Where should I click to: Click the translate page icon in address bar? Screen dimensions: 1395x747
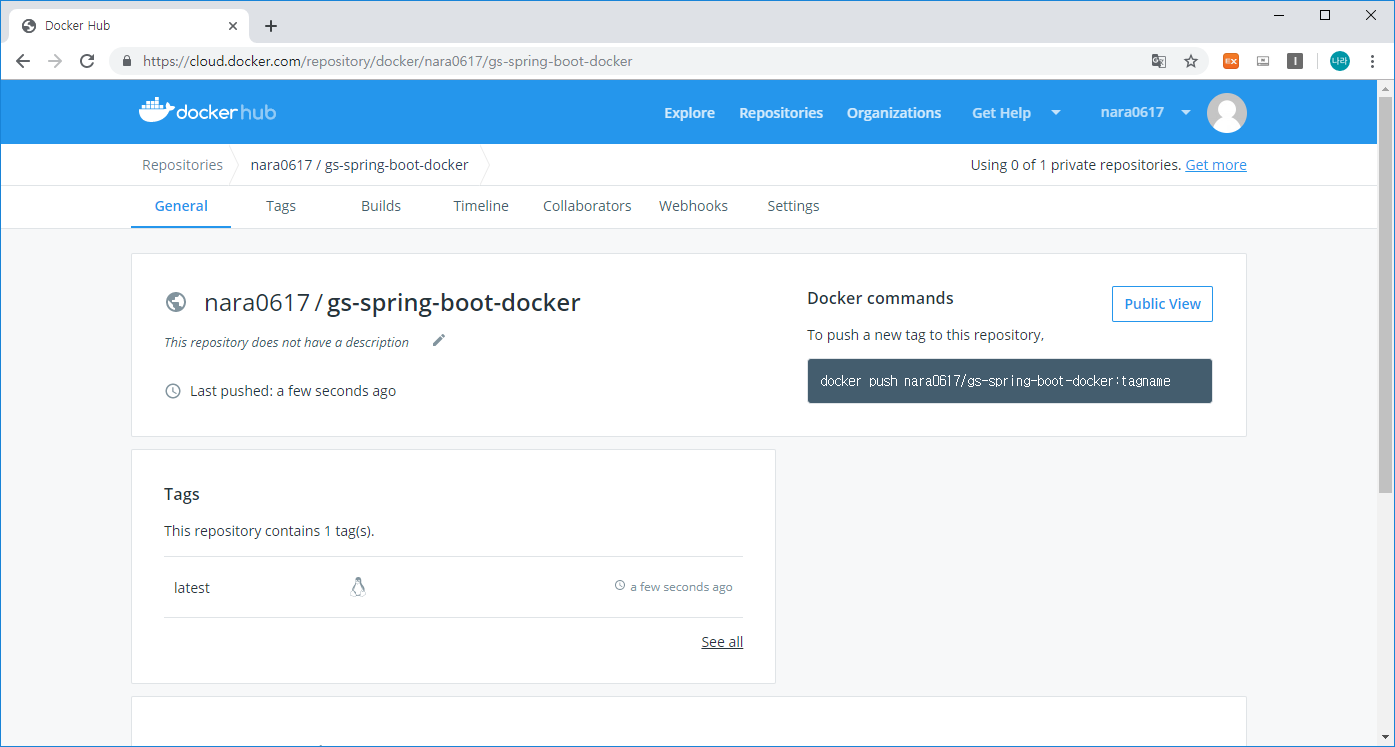tap(1159, 61)
